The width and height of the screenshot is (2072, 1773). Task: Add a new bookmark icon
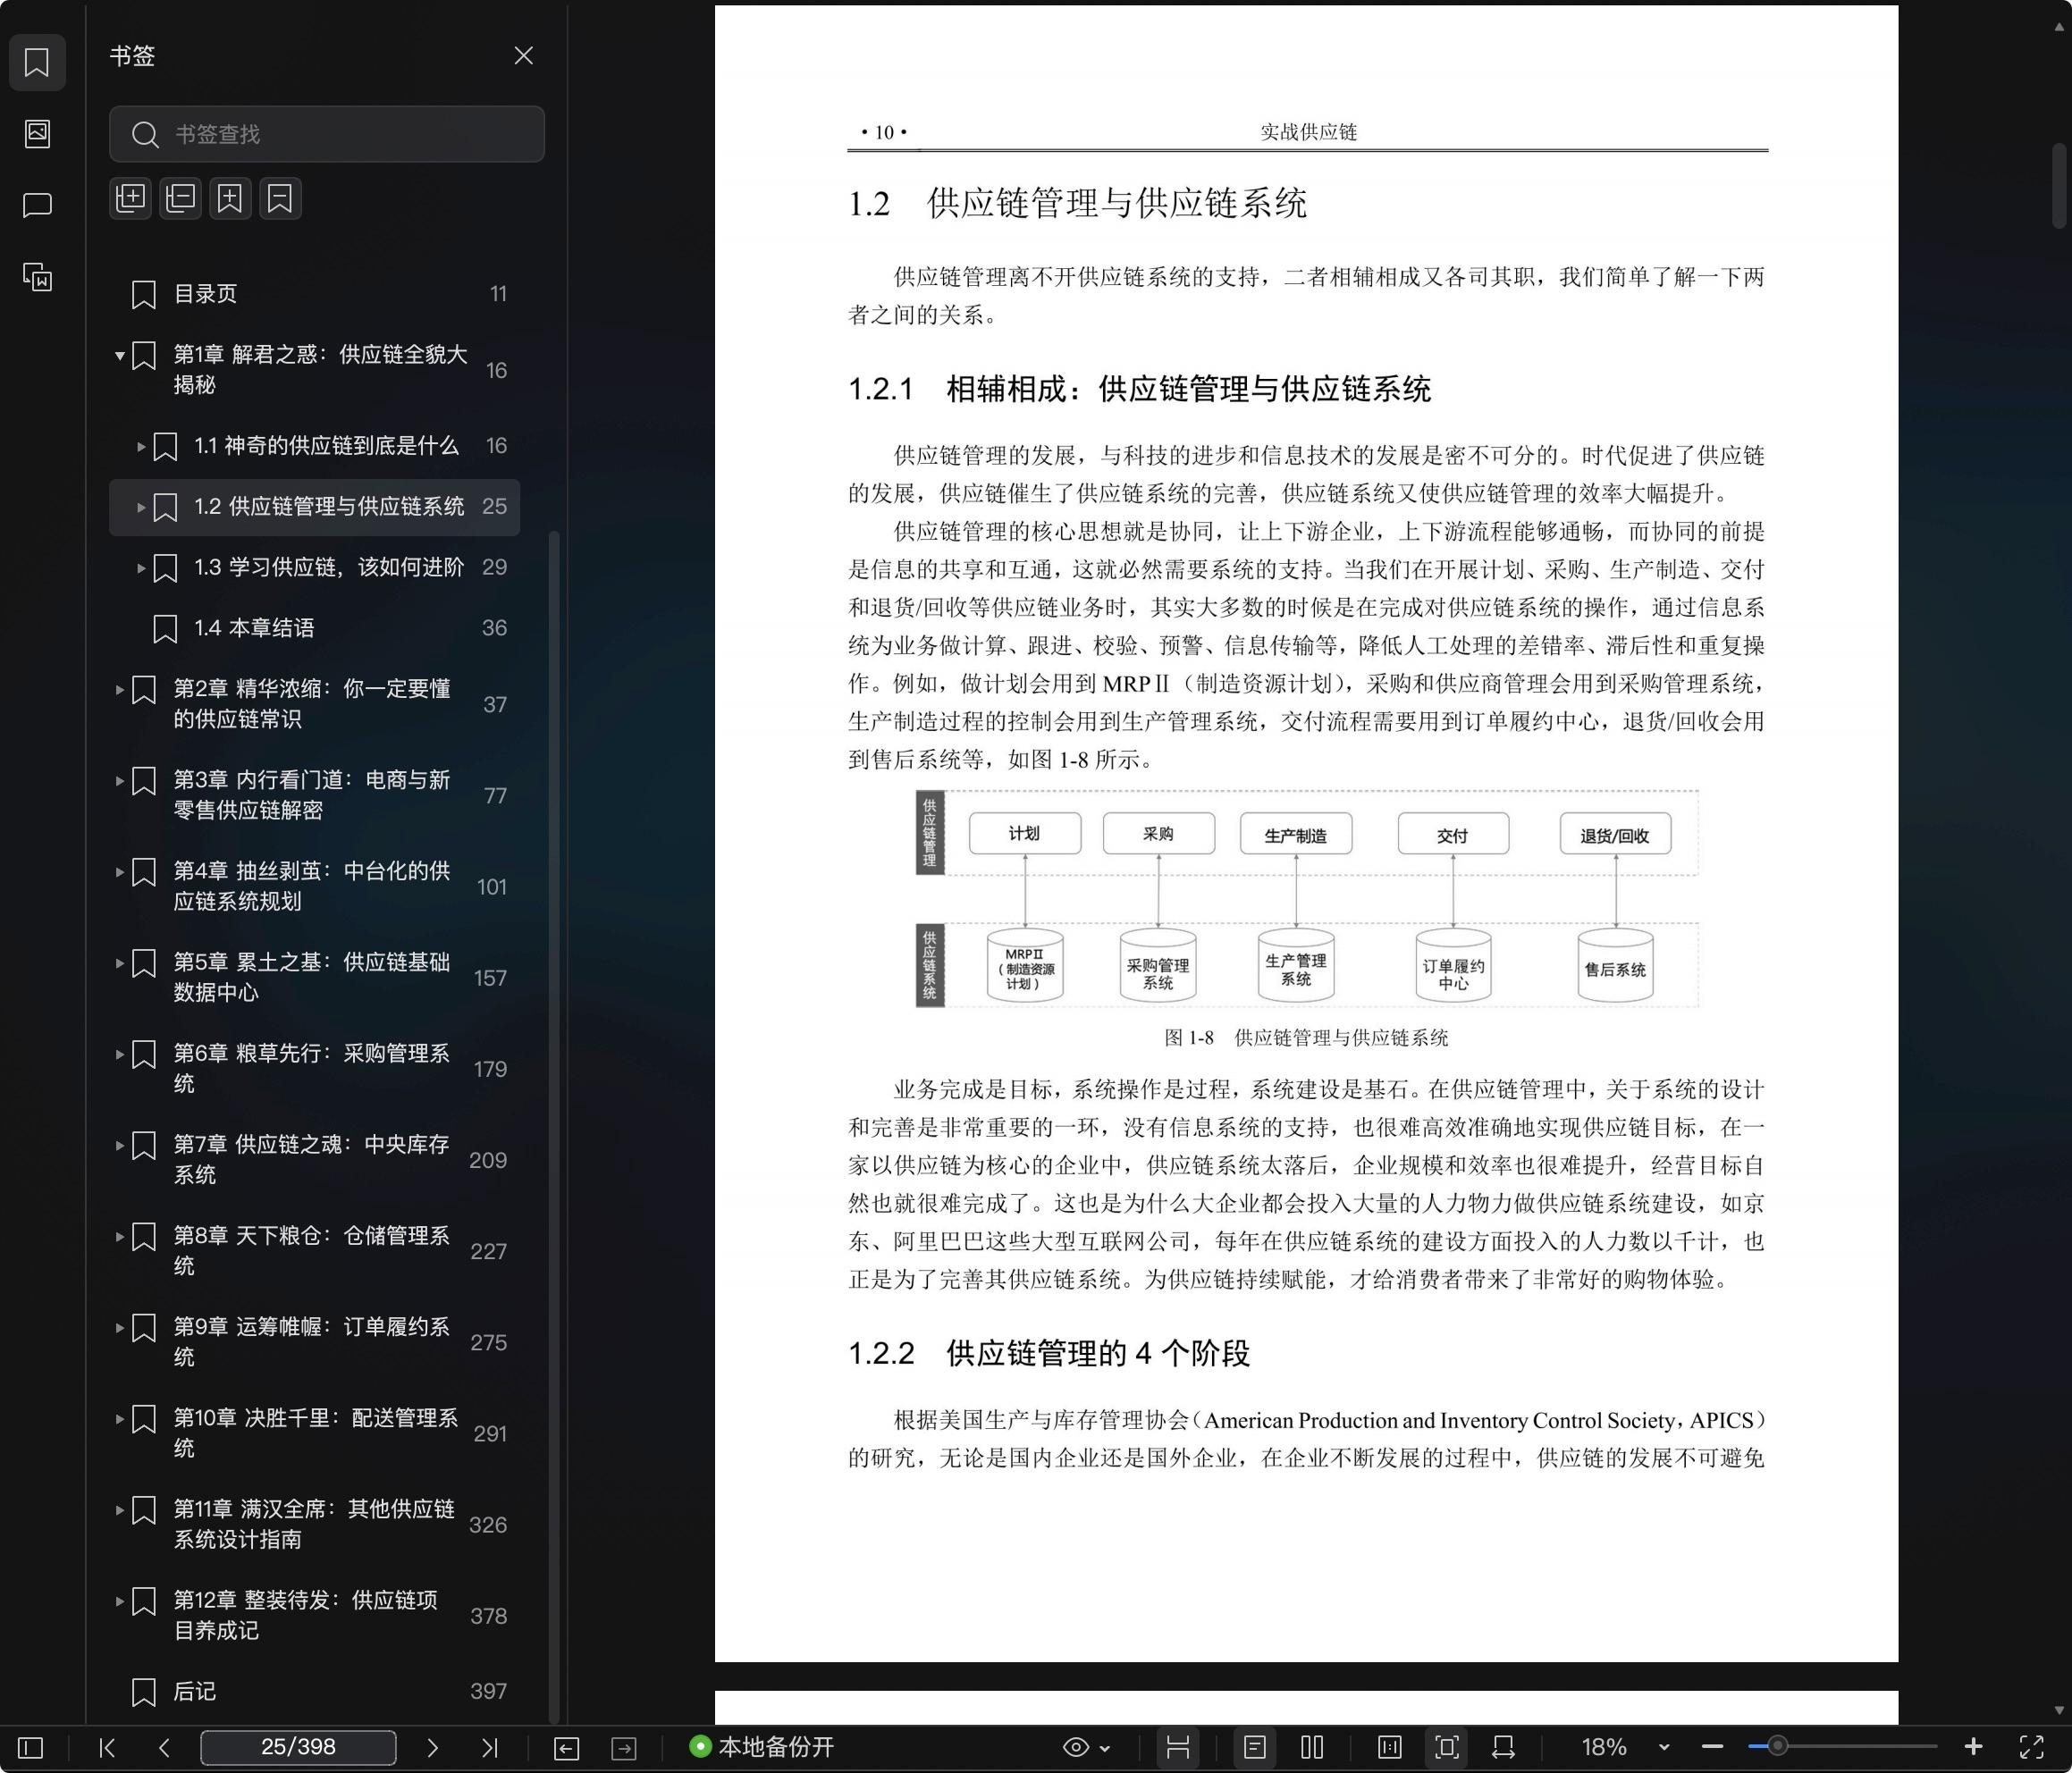pos(230,198)
